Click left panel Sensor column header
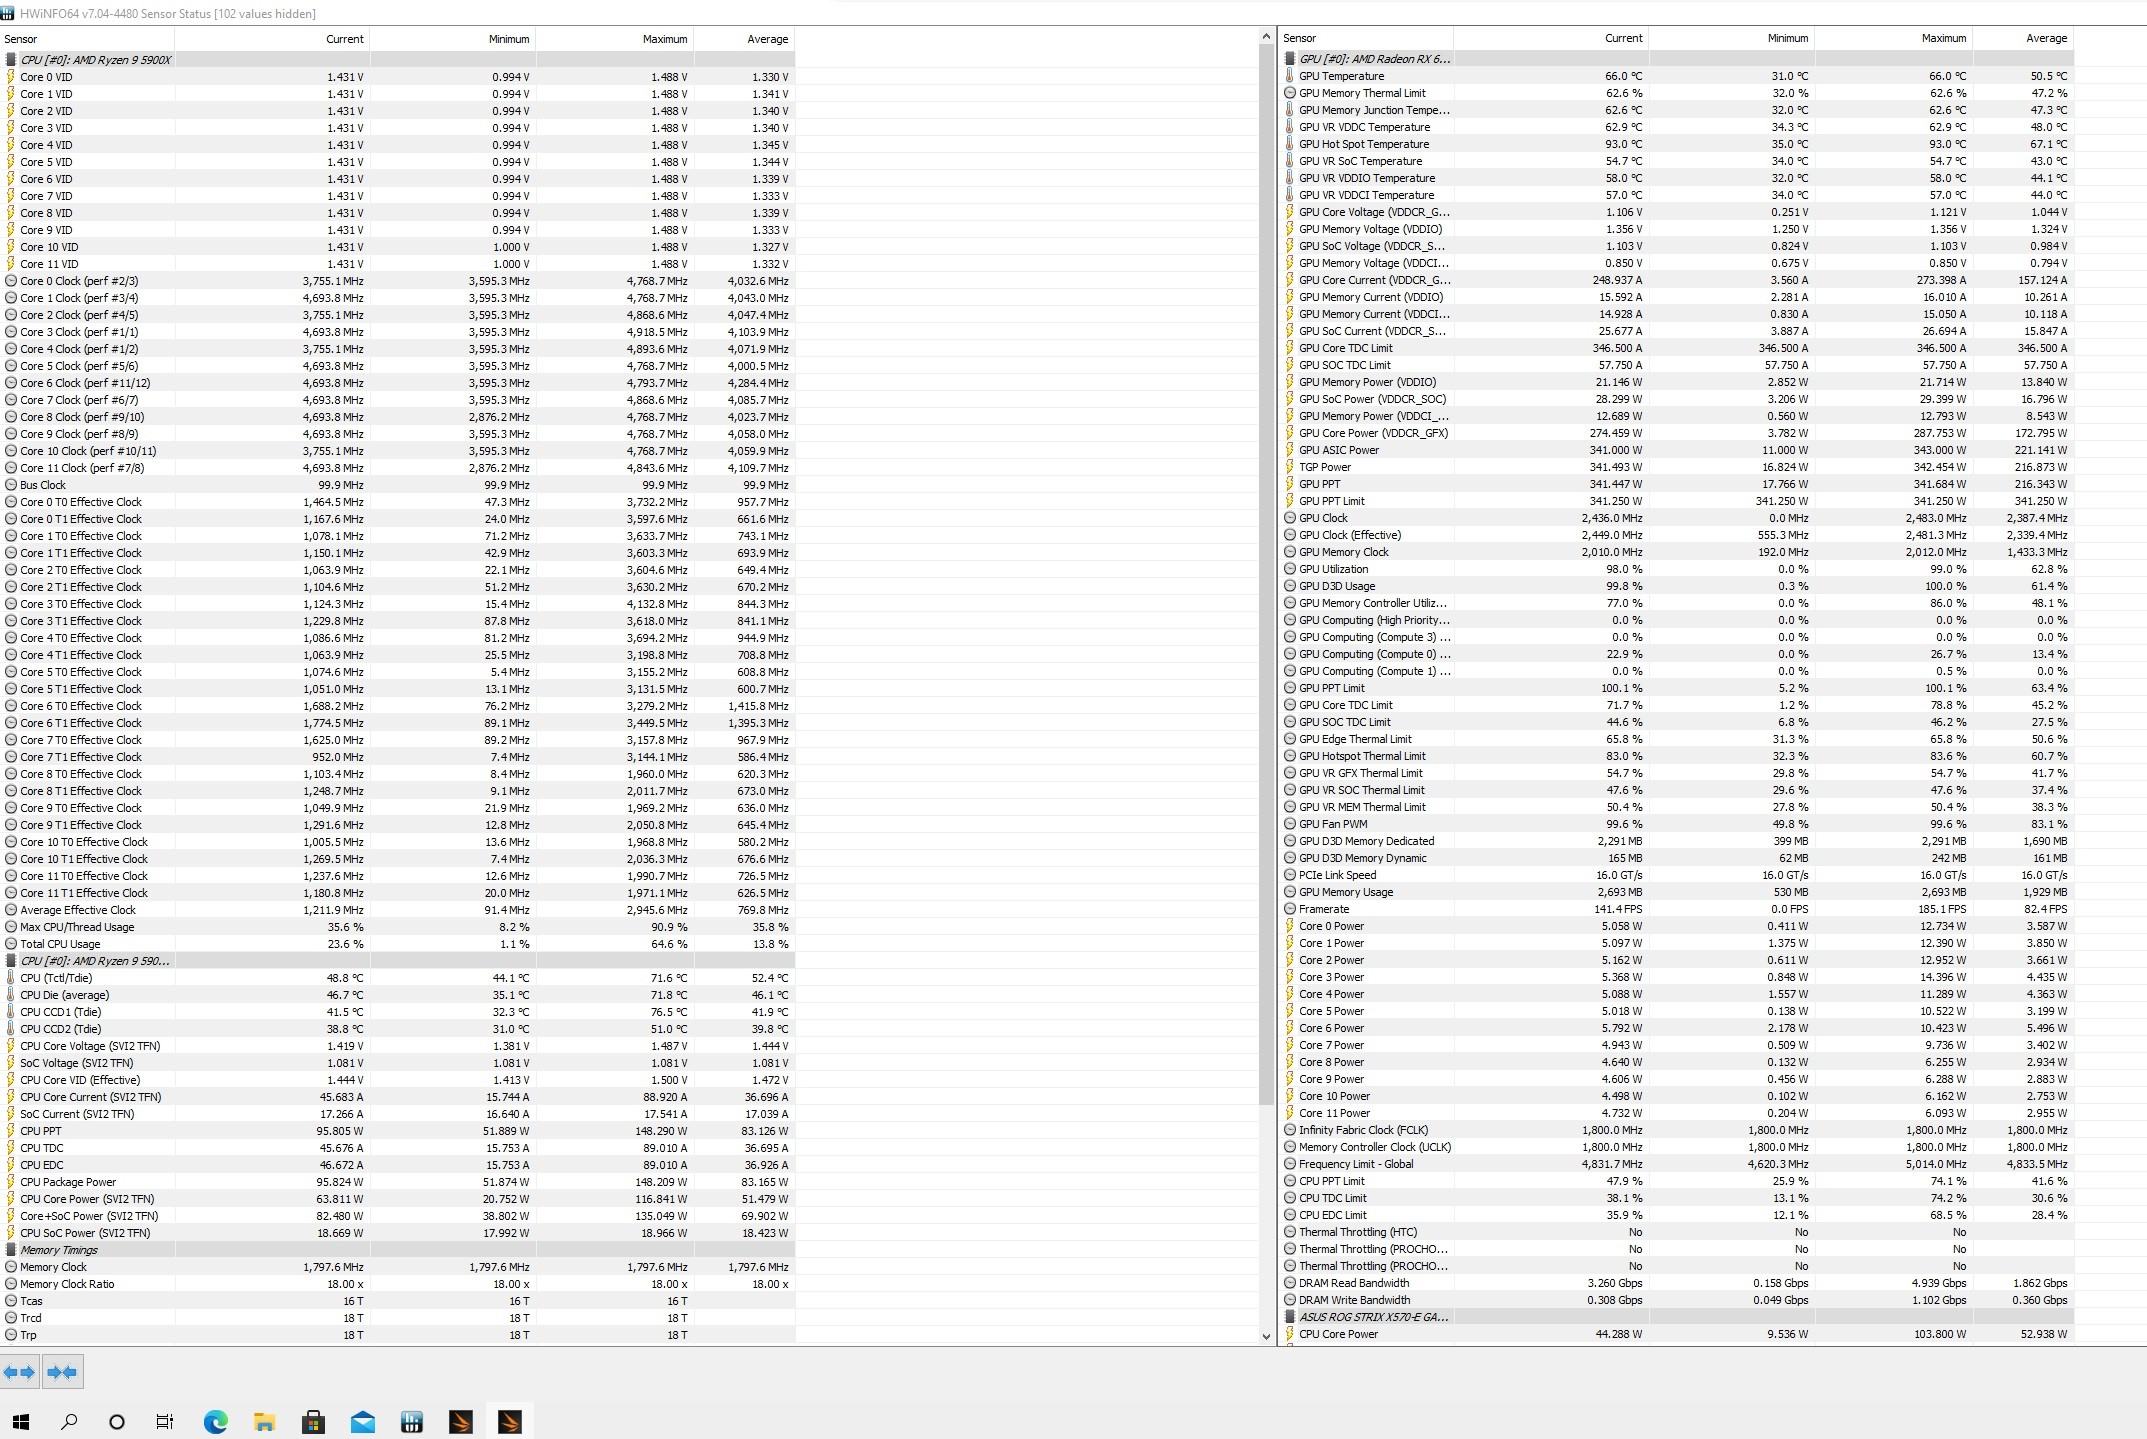 click(x=87, y=39)
